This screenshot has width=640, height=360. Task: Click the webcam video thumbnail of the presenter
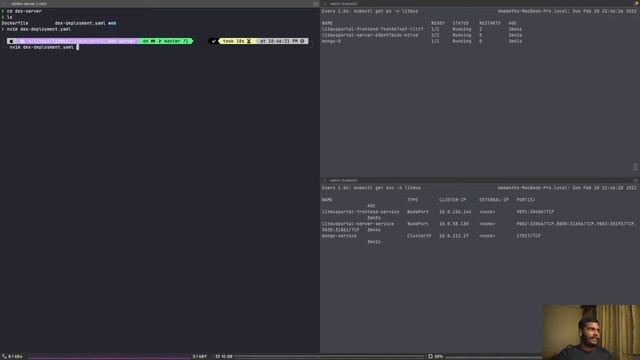591,332
